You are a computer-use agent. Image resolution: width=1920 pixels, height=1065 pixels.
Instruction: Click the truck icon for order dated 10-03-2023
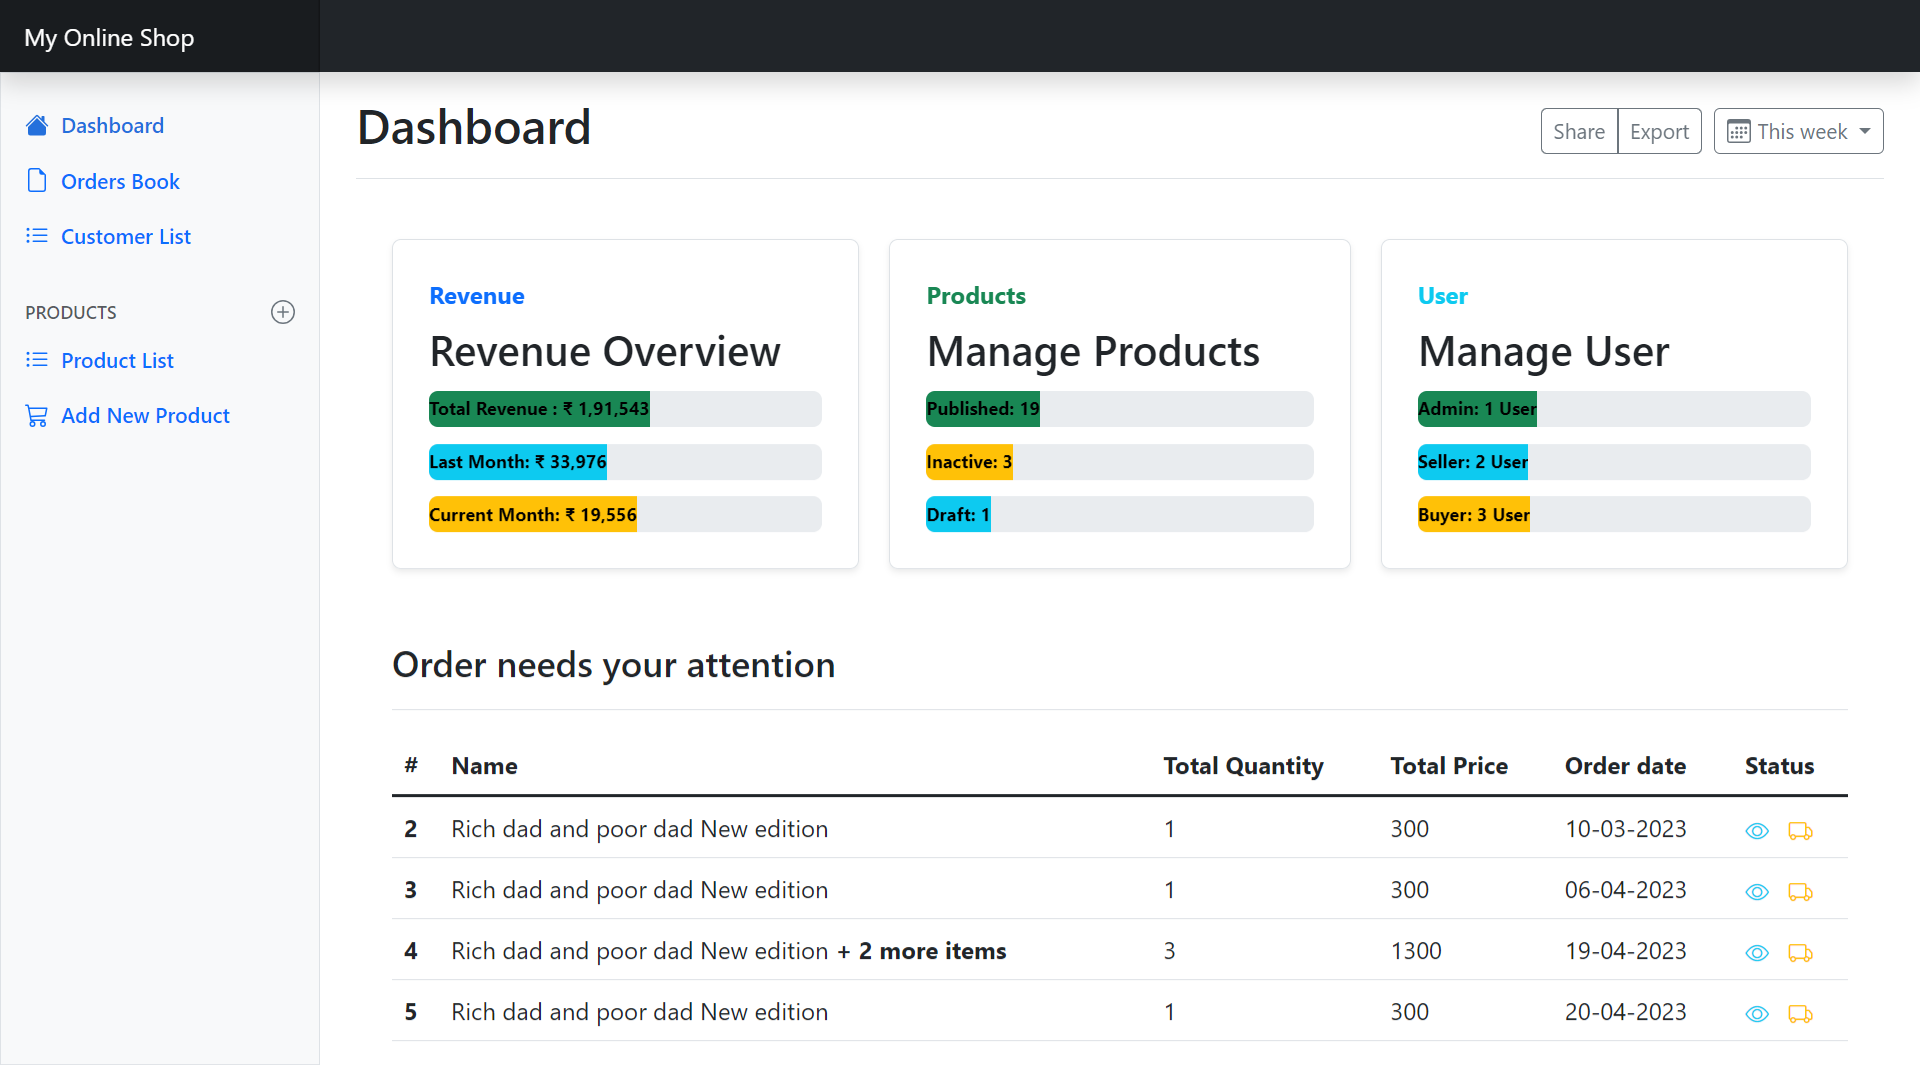tap(1801, 831)
